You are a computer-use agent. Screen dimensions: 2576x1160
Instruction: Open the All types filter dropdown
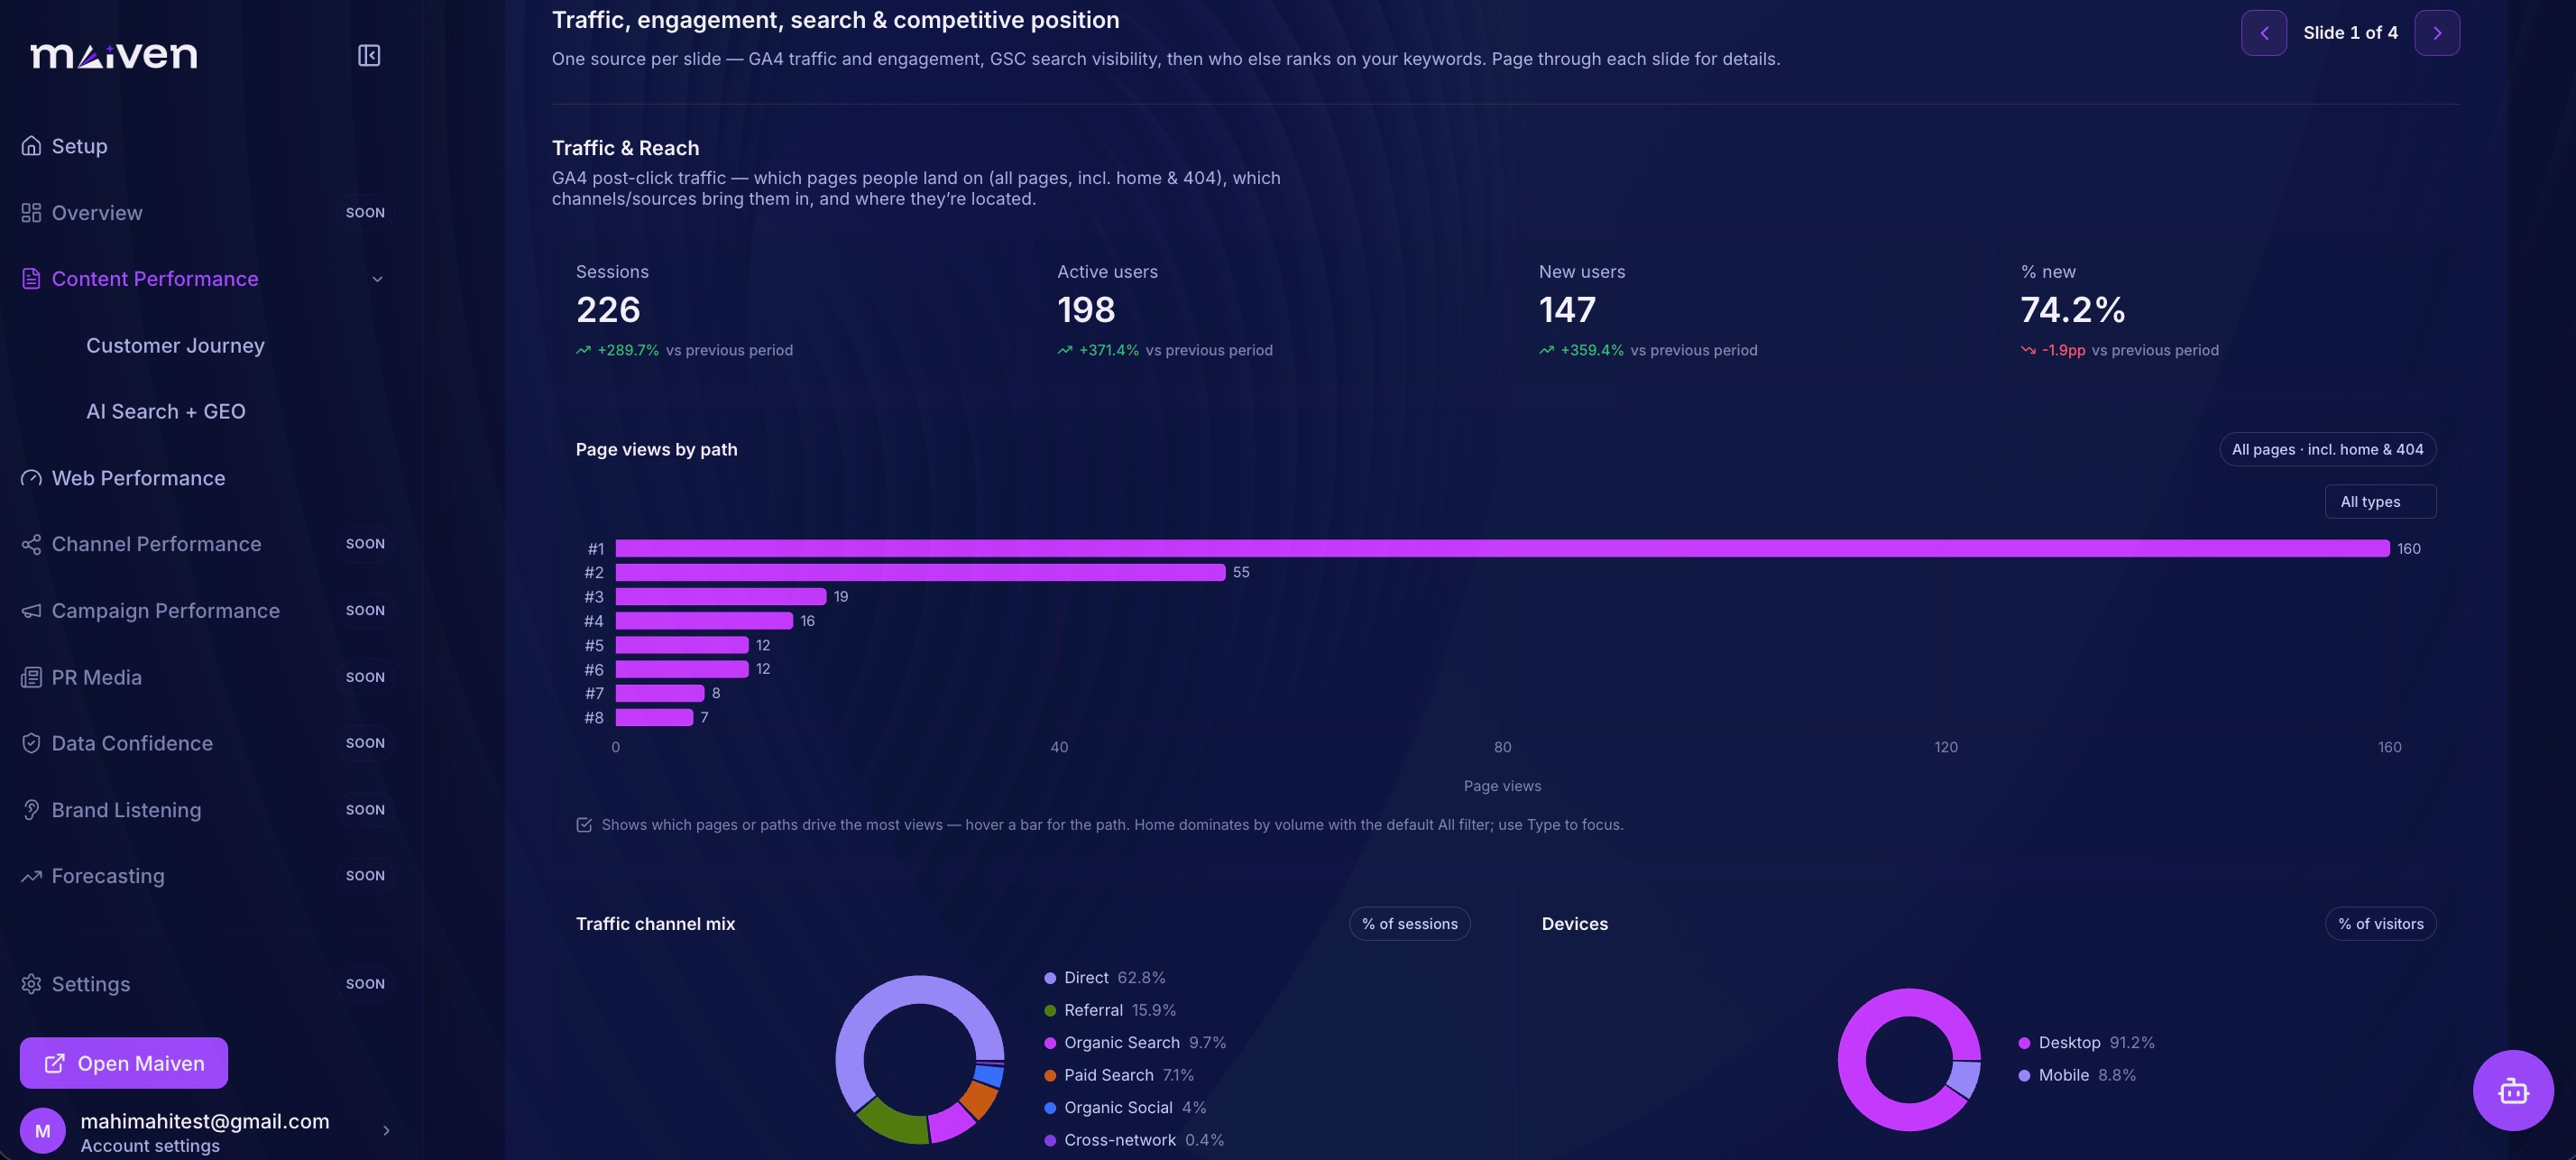pos(2380,502)
